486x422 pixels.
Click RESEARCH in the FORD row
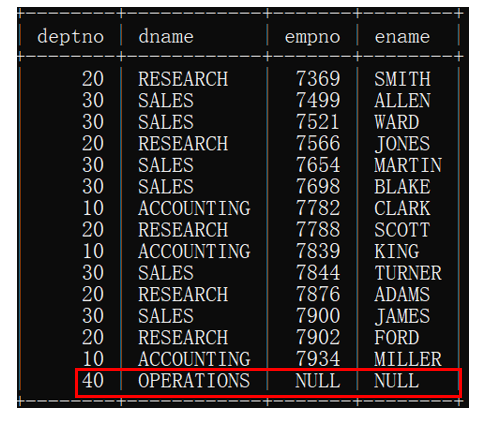[x=183, y=337]
